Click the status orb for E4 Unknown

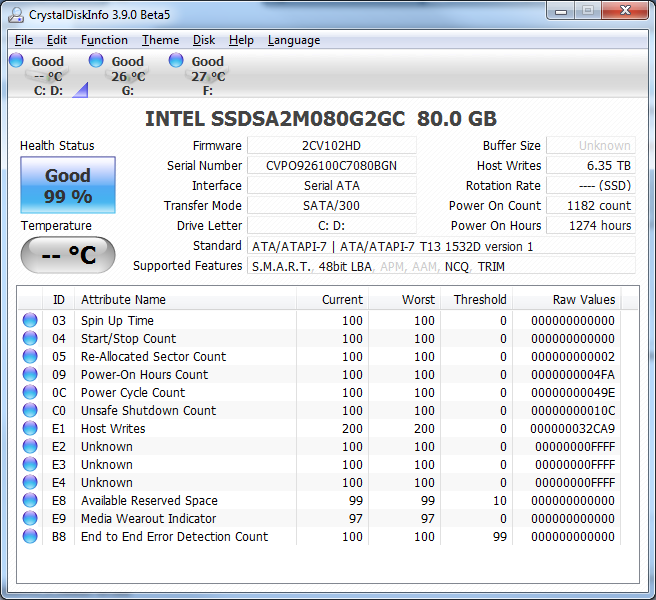(30, 482)
